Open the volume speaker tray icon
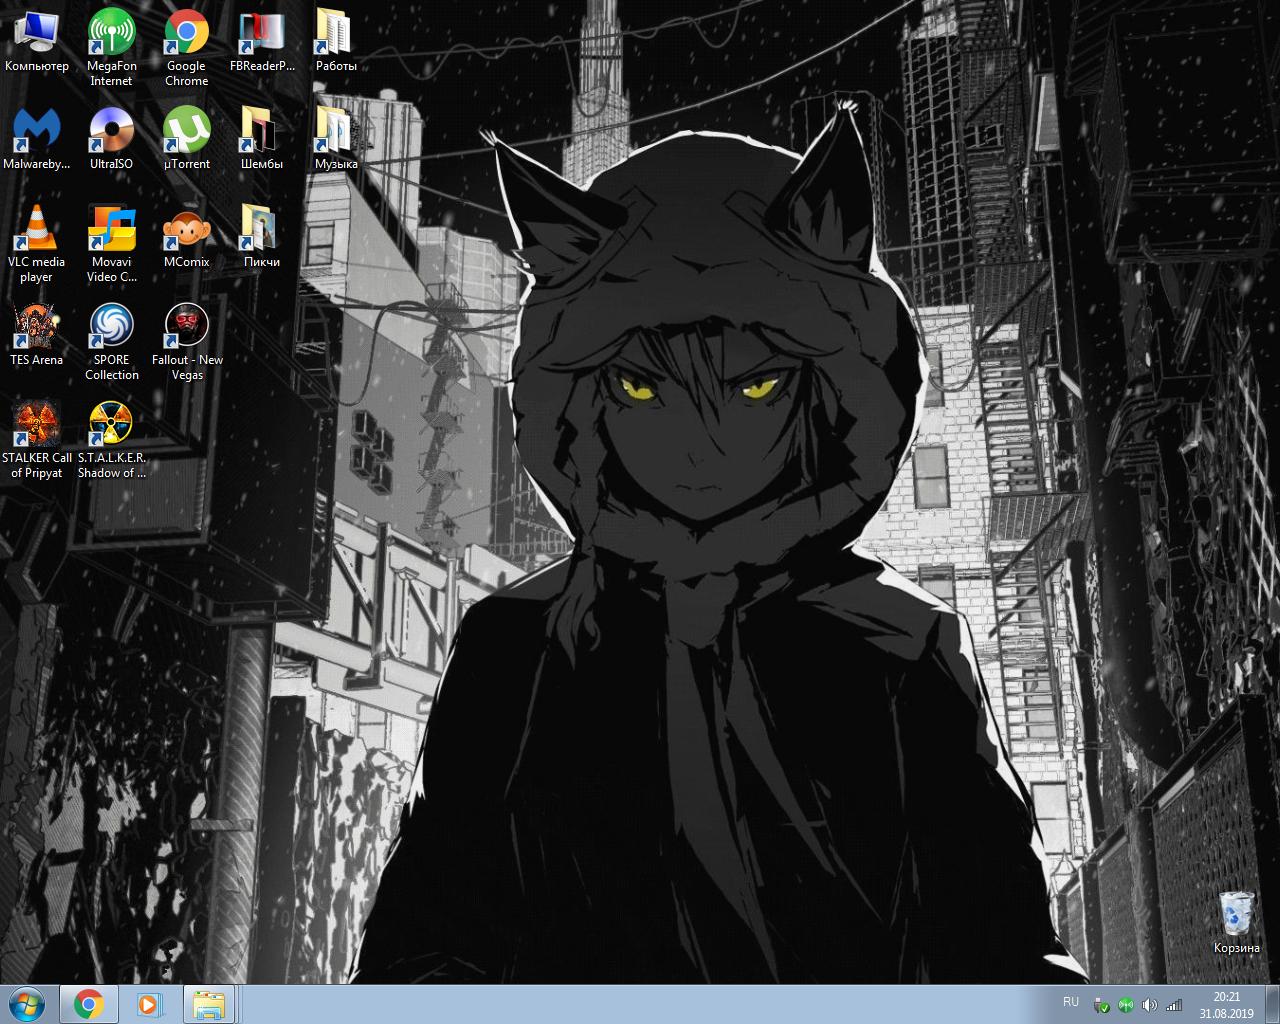This screenshot has height=1024, width=1280. click(x=1149, y=1005)
